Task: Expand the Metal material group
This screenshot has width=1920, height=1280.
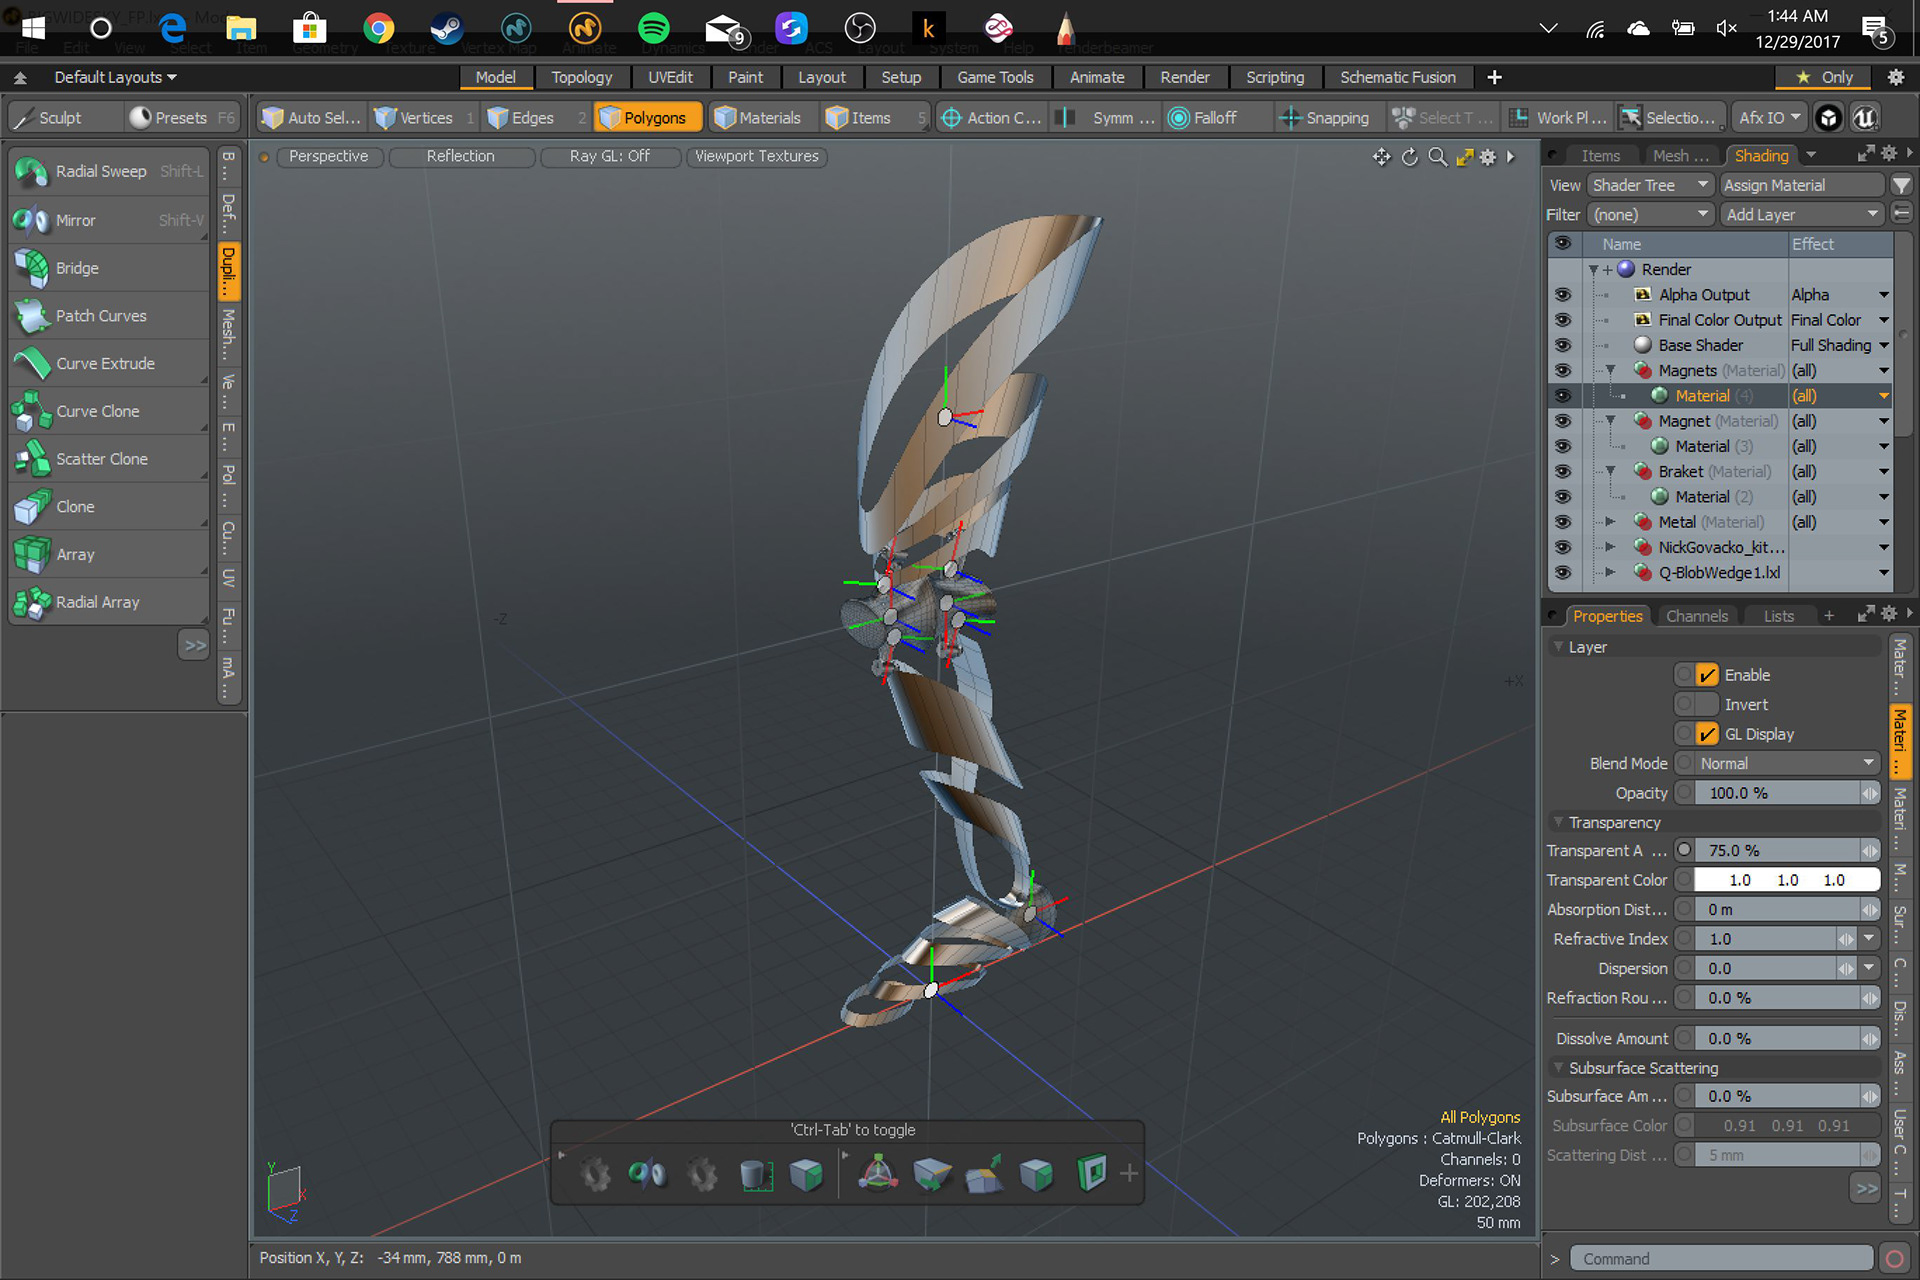Action: pos(1610,522)
